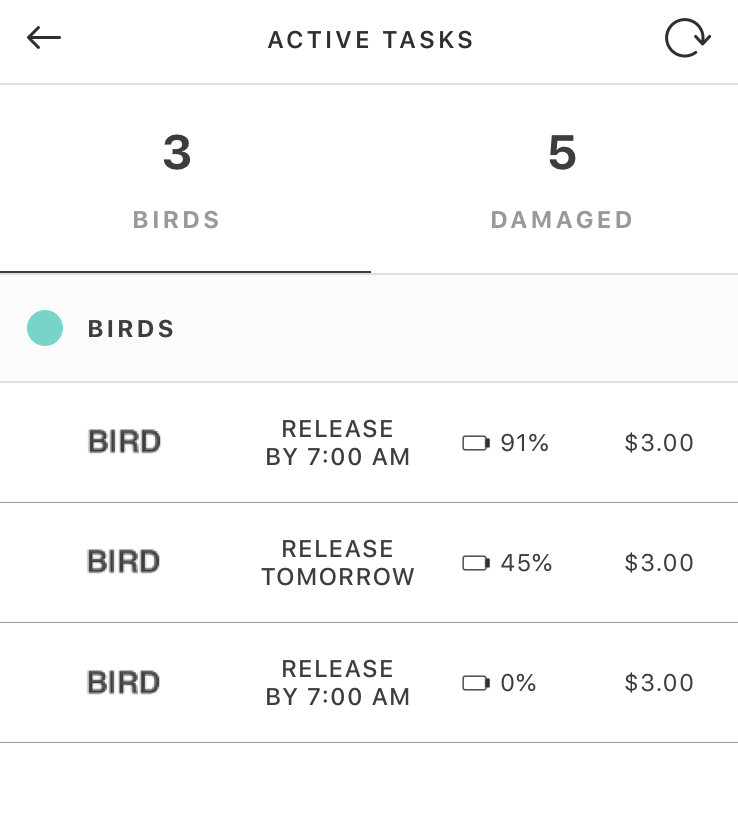738x833 pixels.
Task: Switch to the Birds tab with count 3
Action: click(x=177, y=180)
